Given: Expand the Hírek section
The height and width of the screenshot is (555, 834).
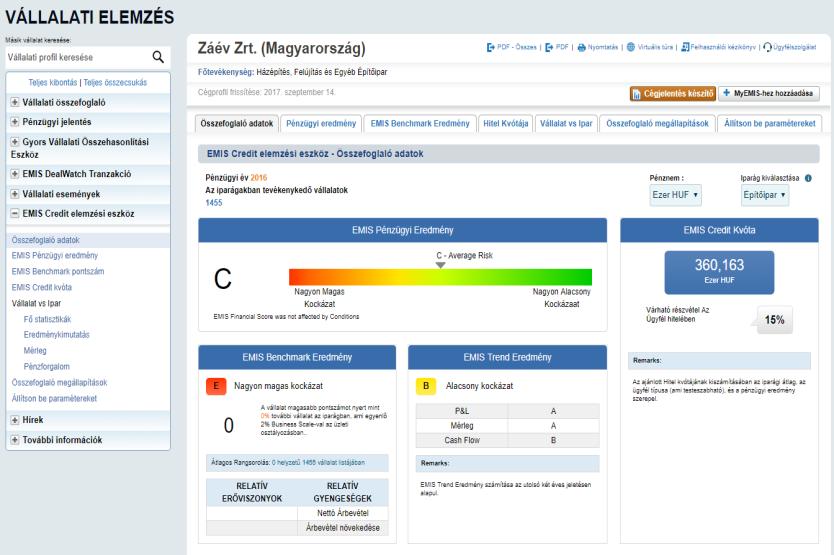Looking at the screenshot, I should pos(15,420).
